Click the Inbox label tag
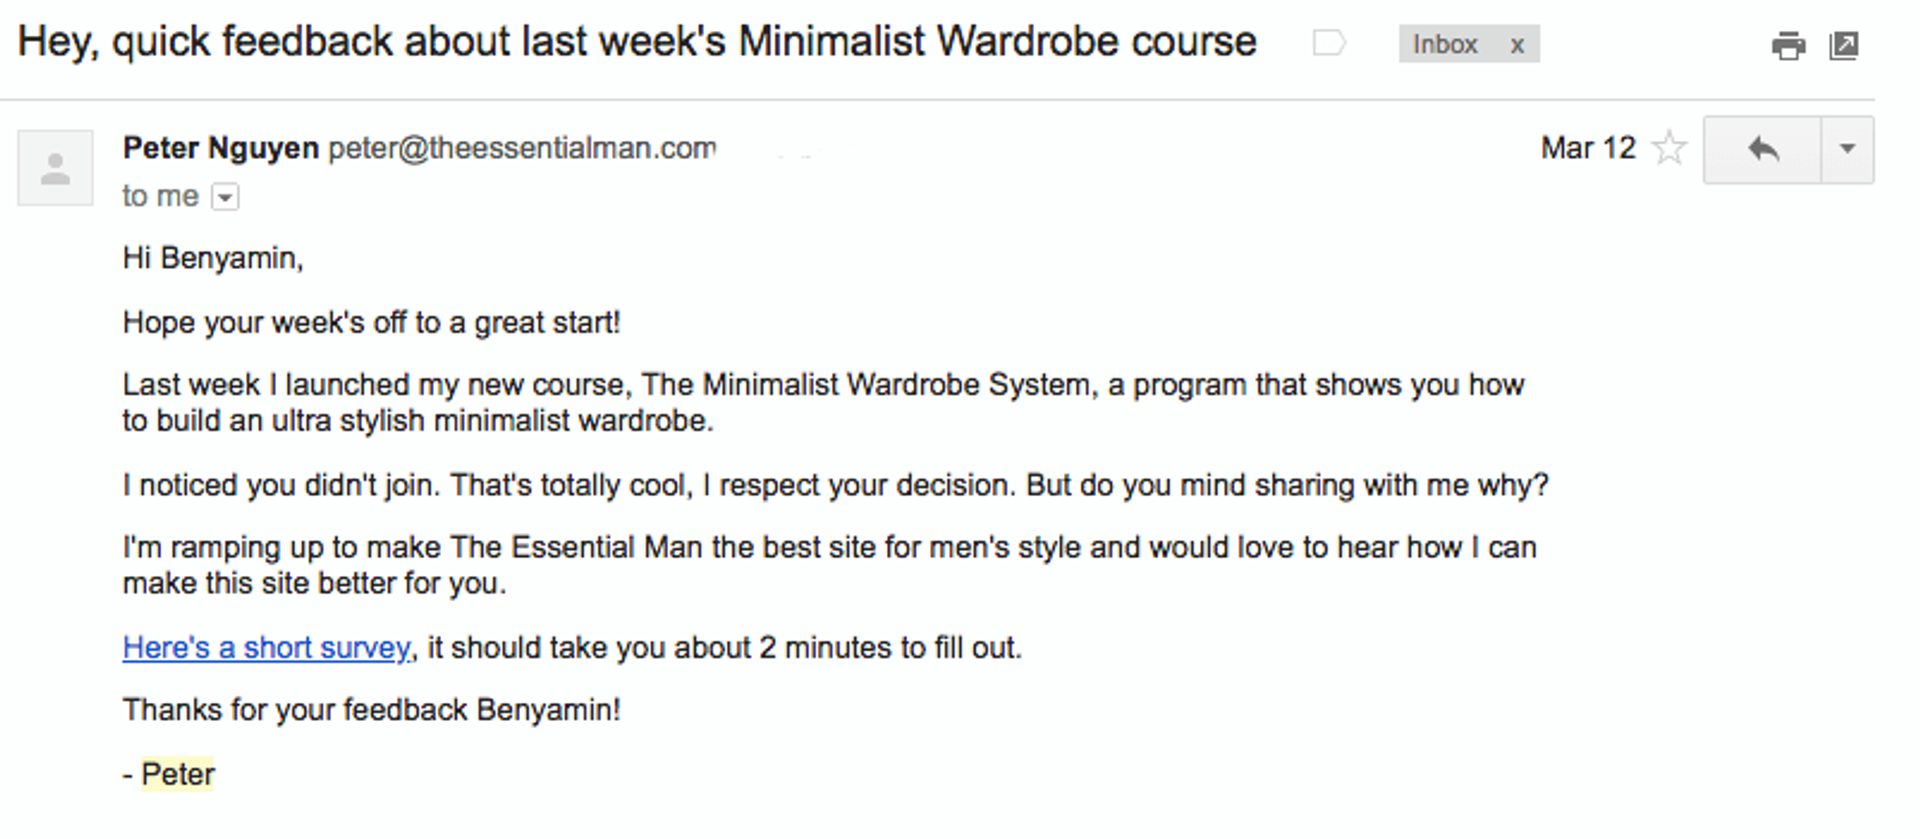 pos(1444,45)
